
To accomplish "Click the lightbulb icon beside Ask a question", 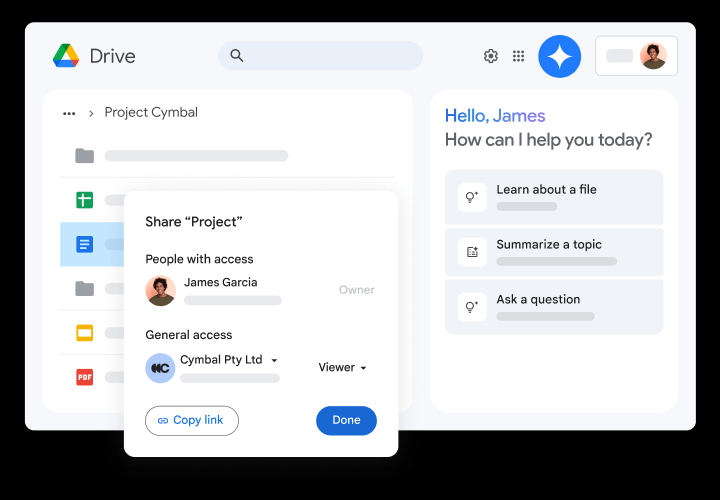I will [x=472, y=307].
